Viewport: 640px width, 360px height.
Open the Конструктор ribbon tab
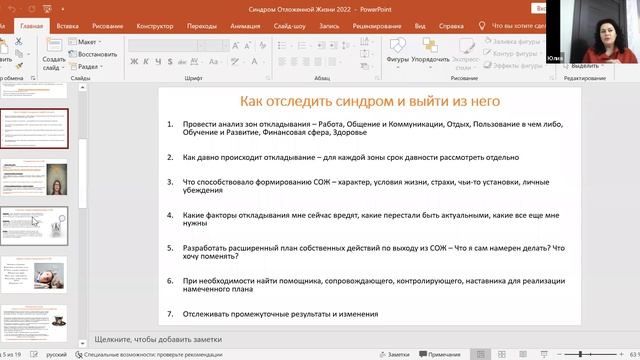(155, 26)
